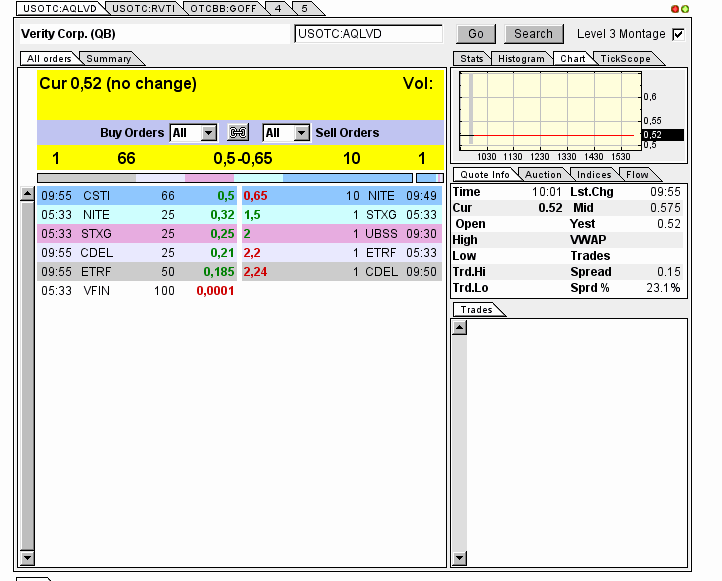Click the Search button
This screenshot has width=722, height=581.
pos(533,34)
